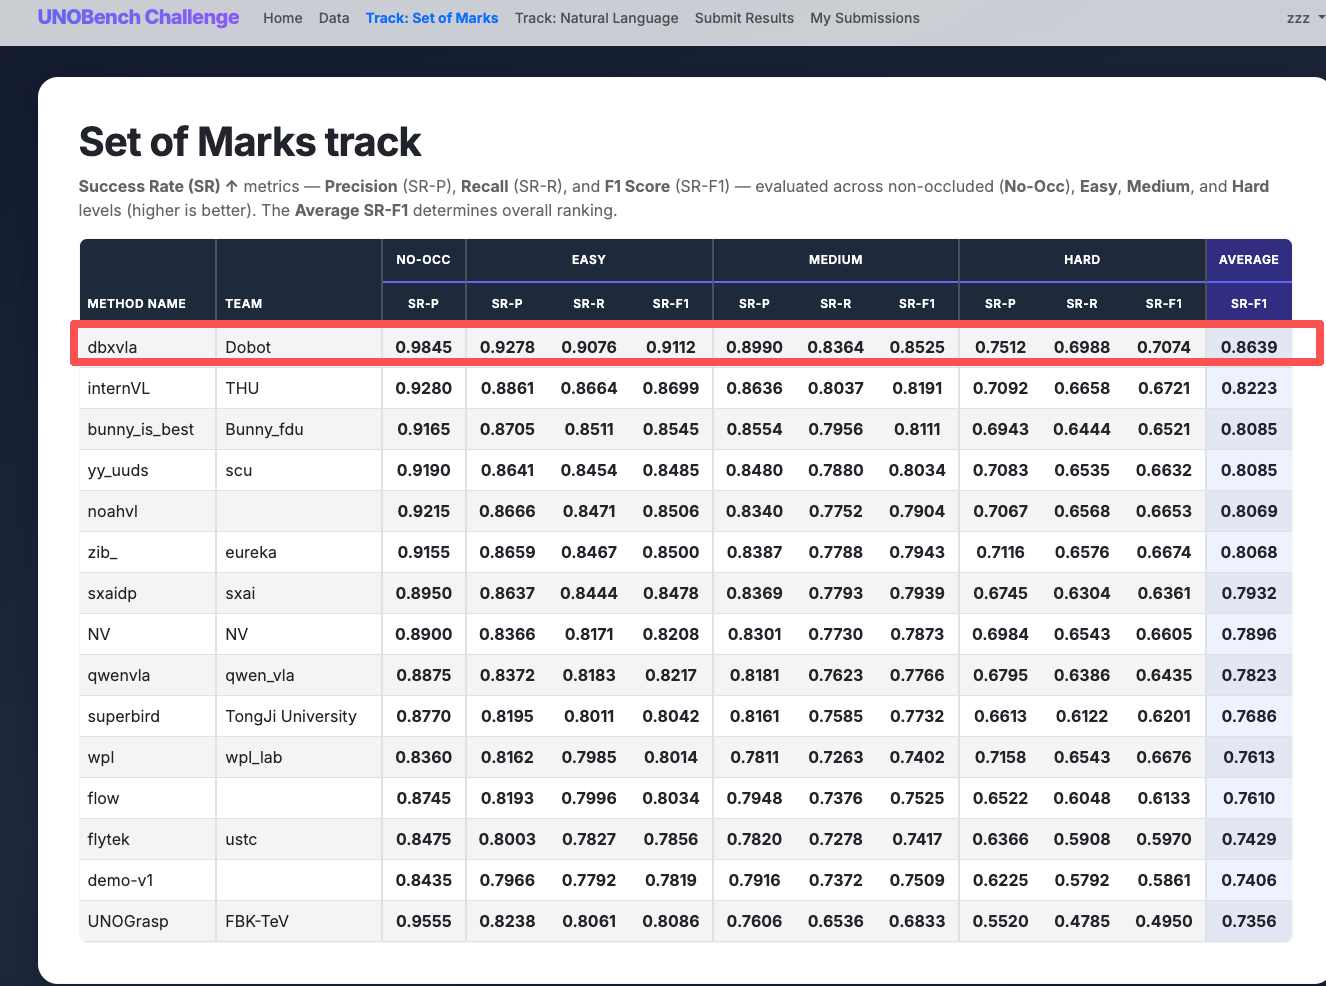Select method name sxaidp
This screenshot has width=1326, height=986.
tap(112, 593)
